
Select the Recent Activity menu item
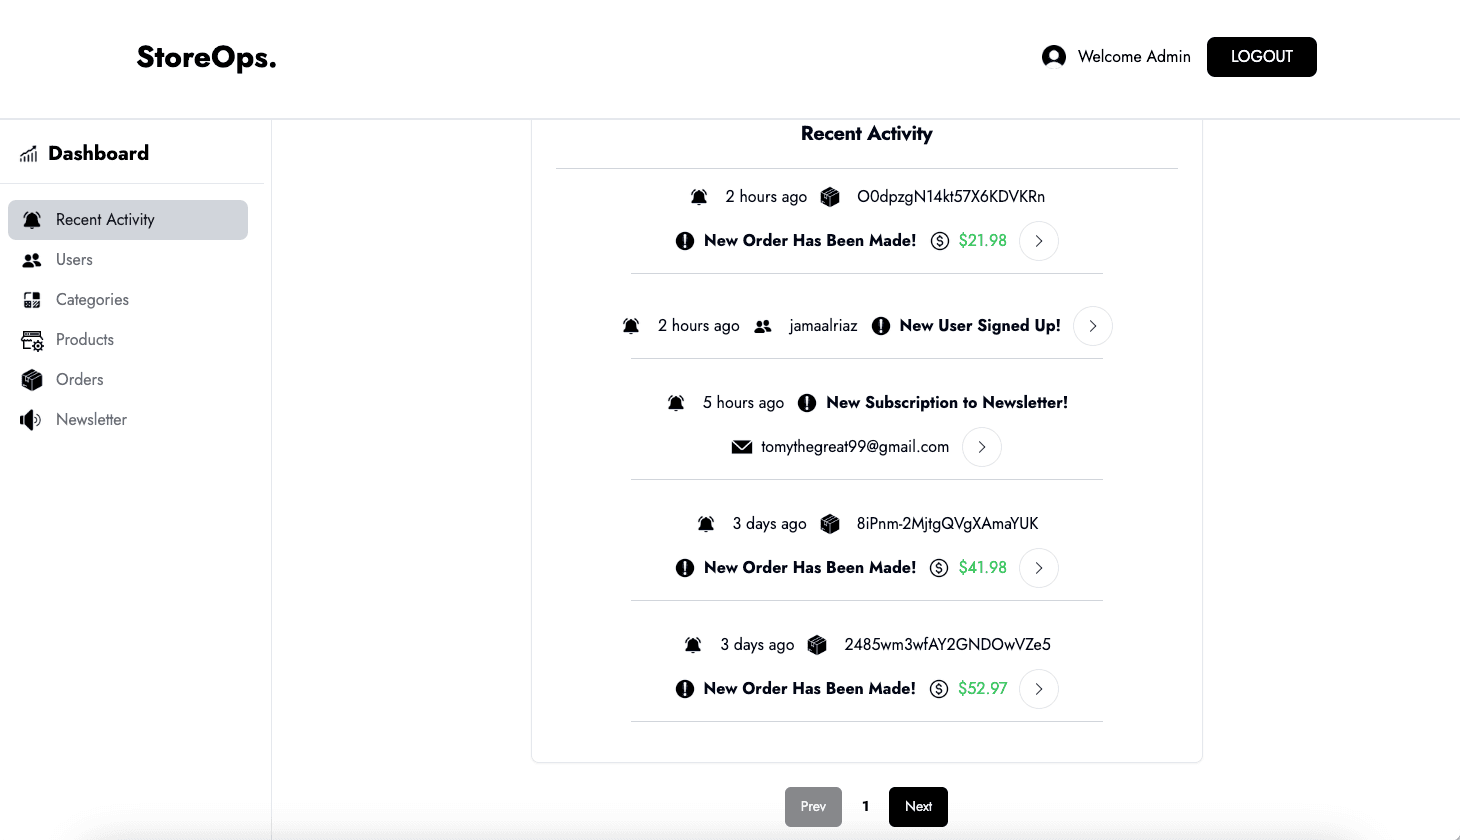[x=128, y=220]
